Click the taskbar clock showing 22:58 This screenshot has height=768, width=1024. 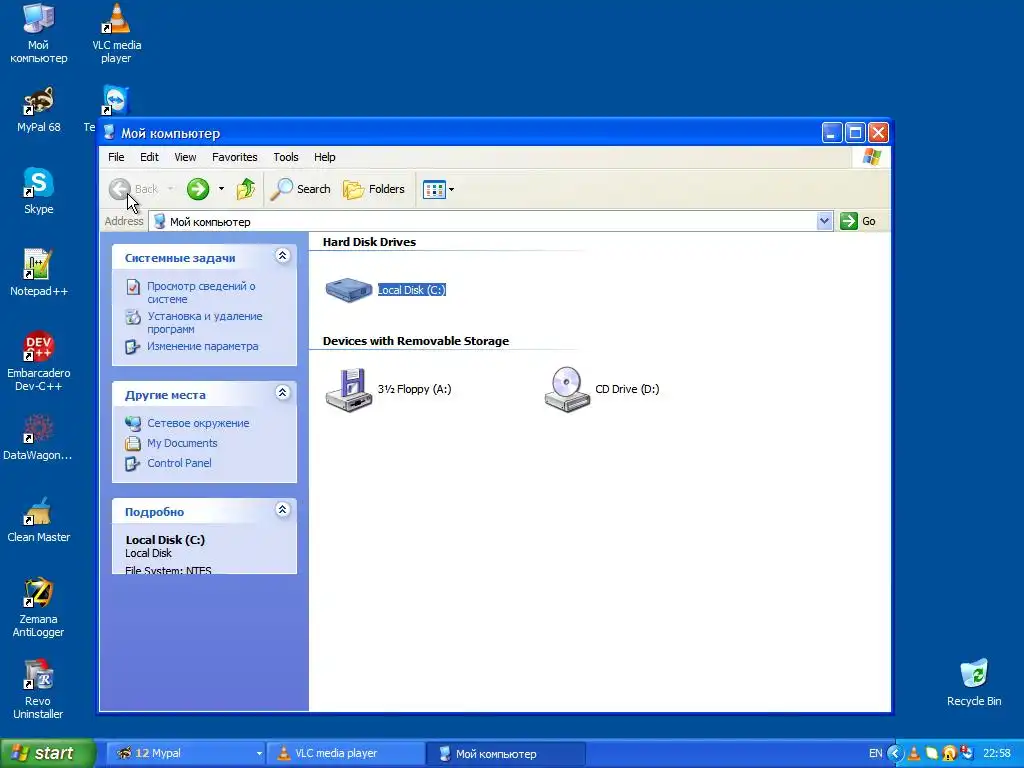(997, 753)
